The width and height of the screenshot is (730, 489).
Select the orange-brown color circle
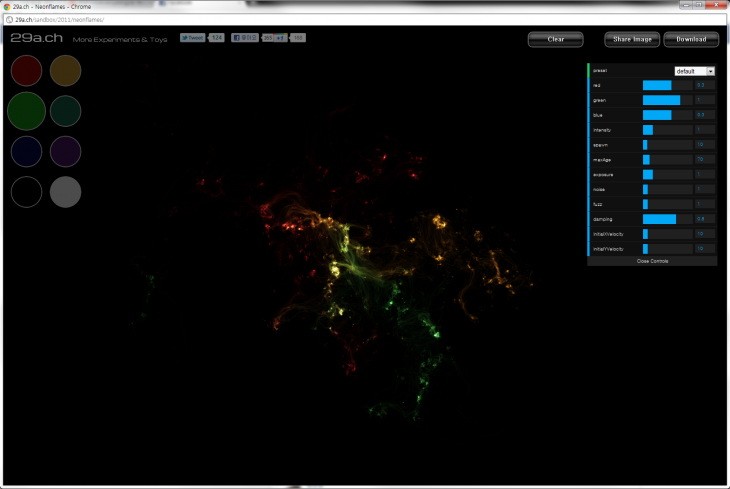65,71
